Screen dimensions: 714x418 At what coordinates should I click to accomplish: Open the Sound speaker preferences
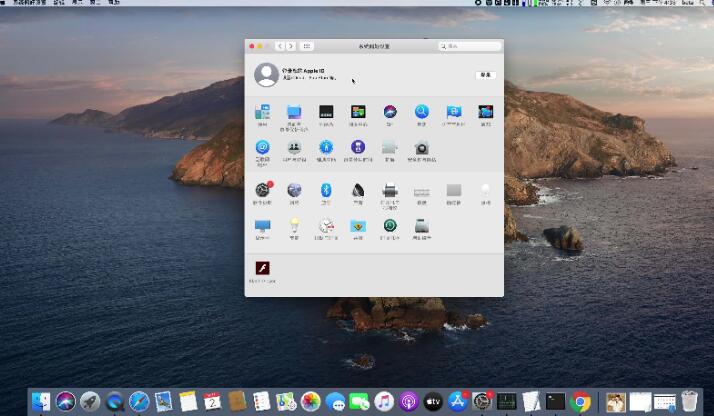click(358, 190)
